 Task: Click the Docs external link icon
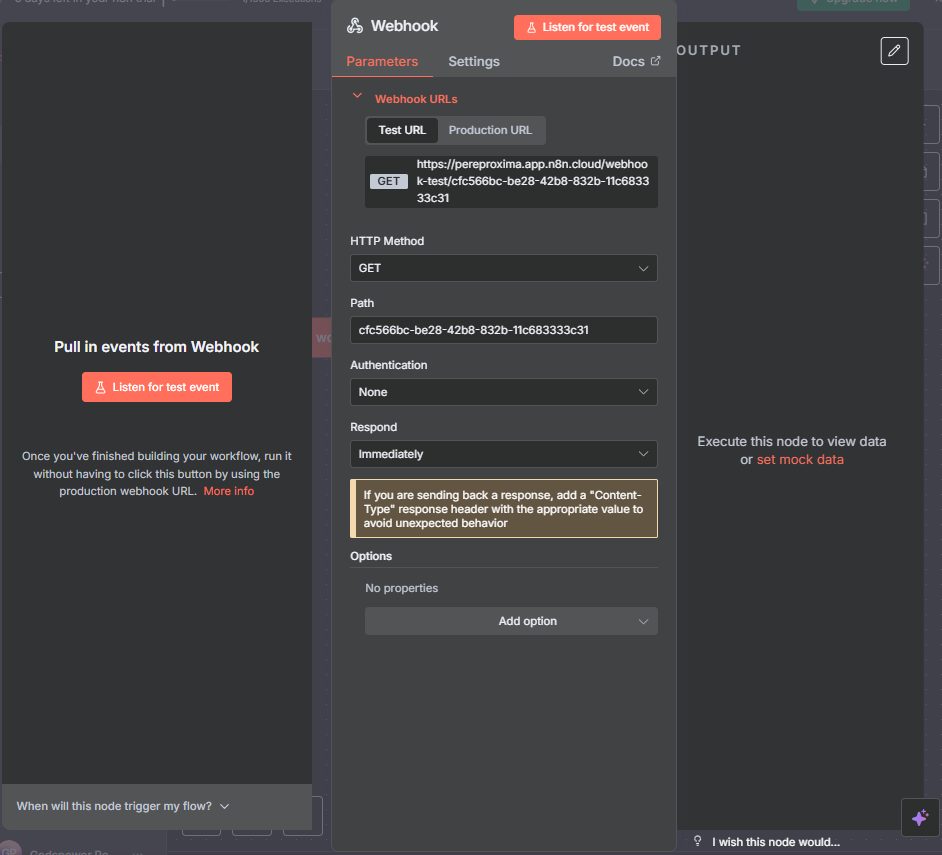[x=655, y=61]
